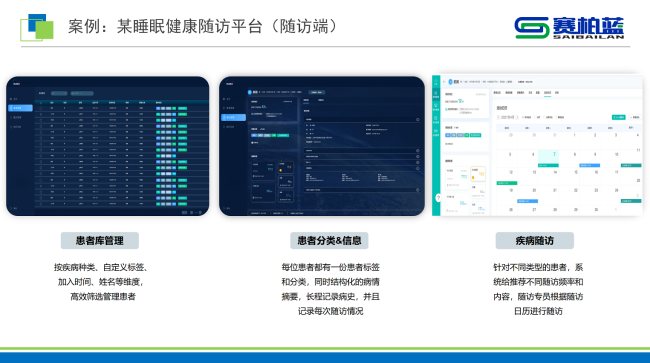
Task: Switch to the first tab above the calendar
Action: [x=497, y=93]
